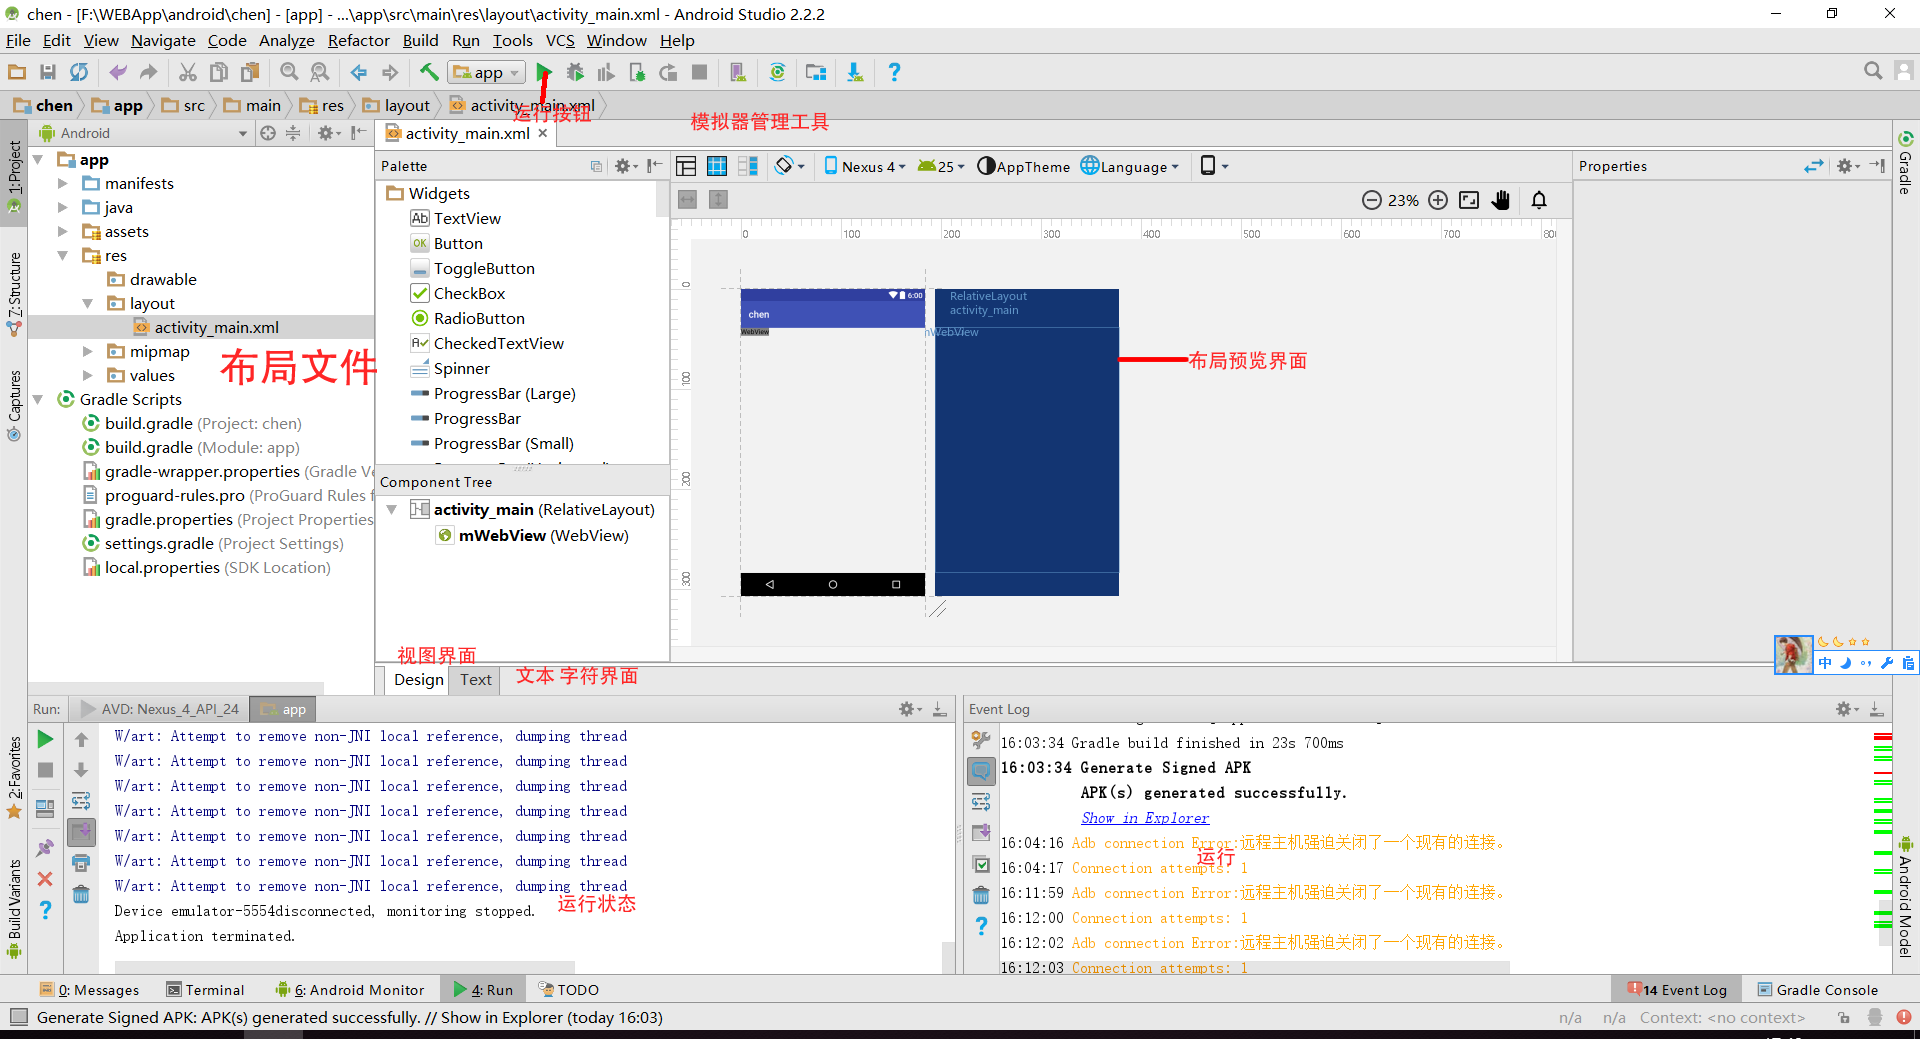Viewport: 1920px width, 1039px height.
Task: Open the Event Log status button
Action: tap(1677, 990)
